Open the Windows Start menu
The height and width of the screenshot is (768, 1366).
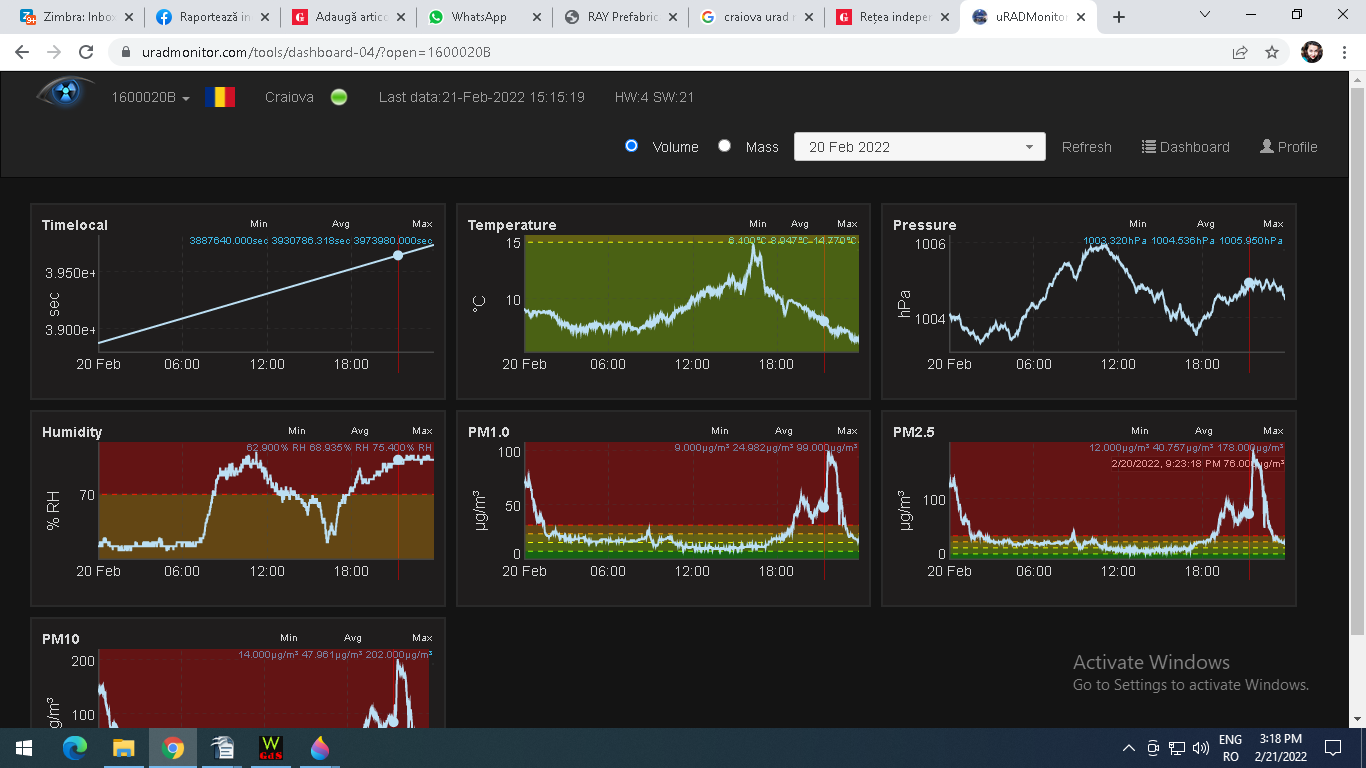[23, 747]
